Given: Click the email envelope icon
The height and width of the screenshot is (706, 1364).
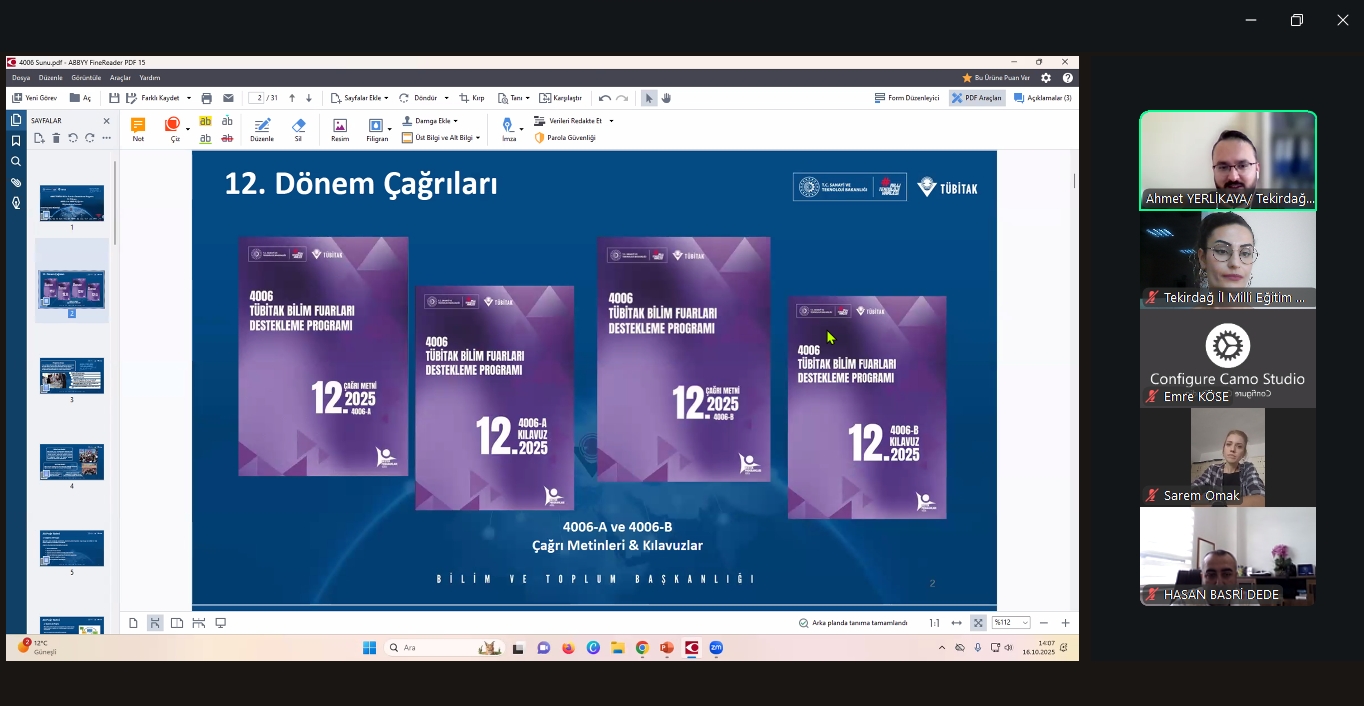Looking at the screenshot, I should click(x=228, y=98).
